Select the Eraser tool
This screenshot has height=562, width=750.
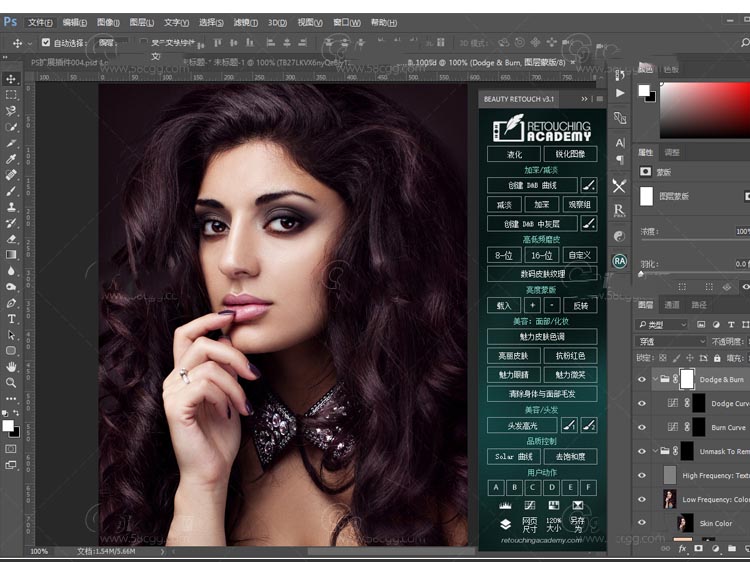[11, 239]
